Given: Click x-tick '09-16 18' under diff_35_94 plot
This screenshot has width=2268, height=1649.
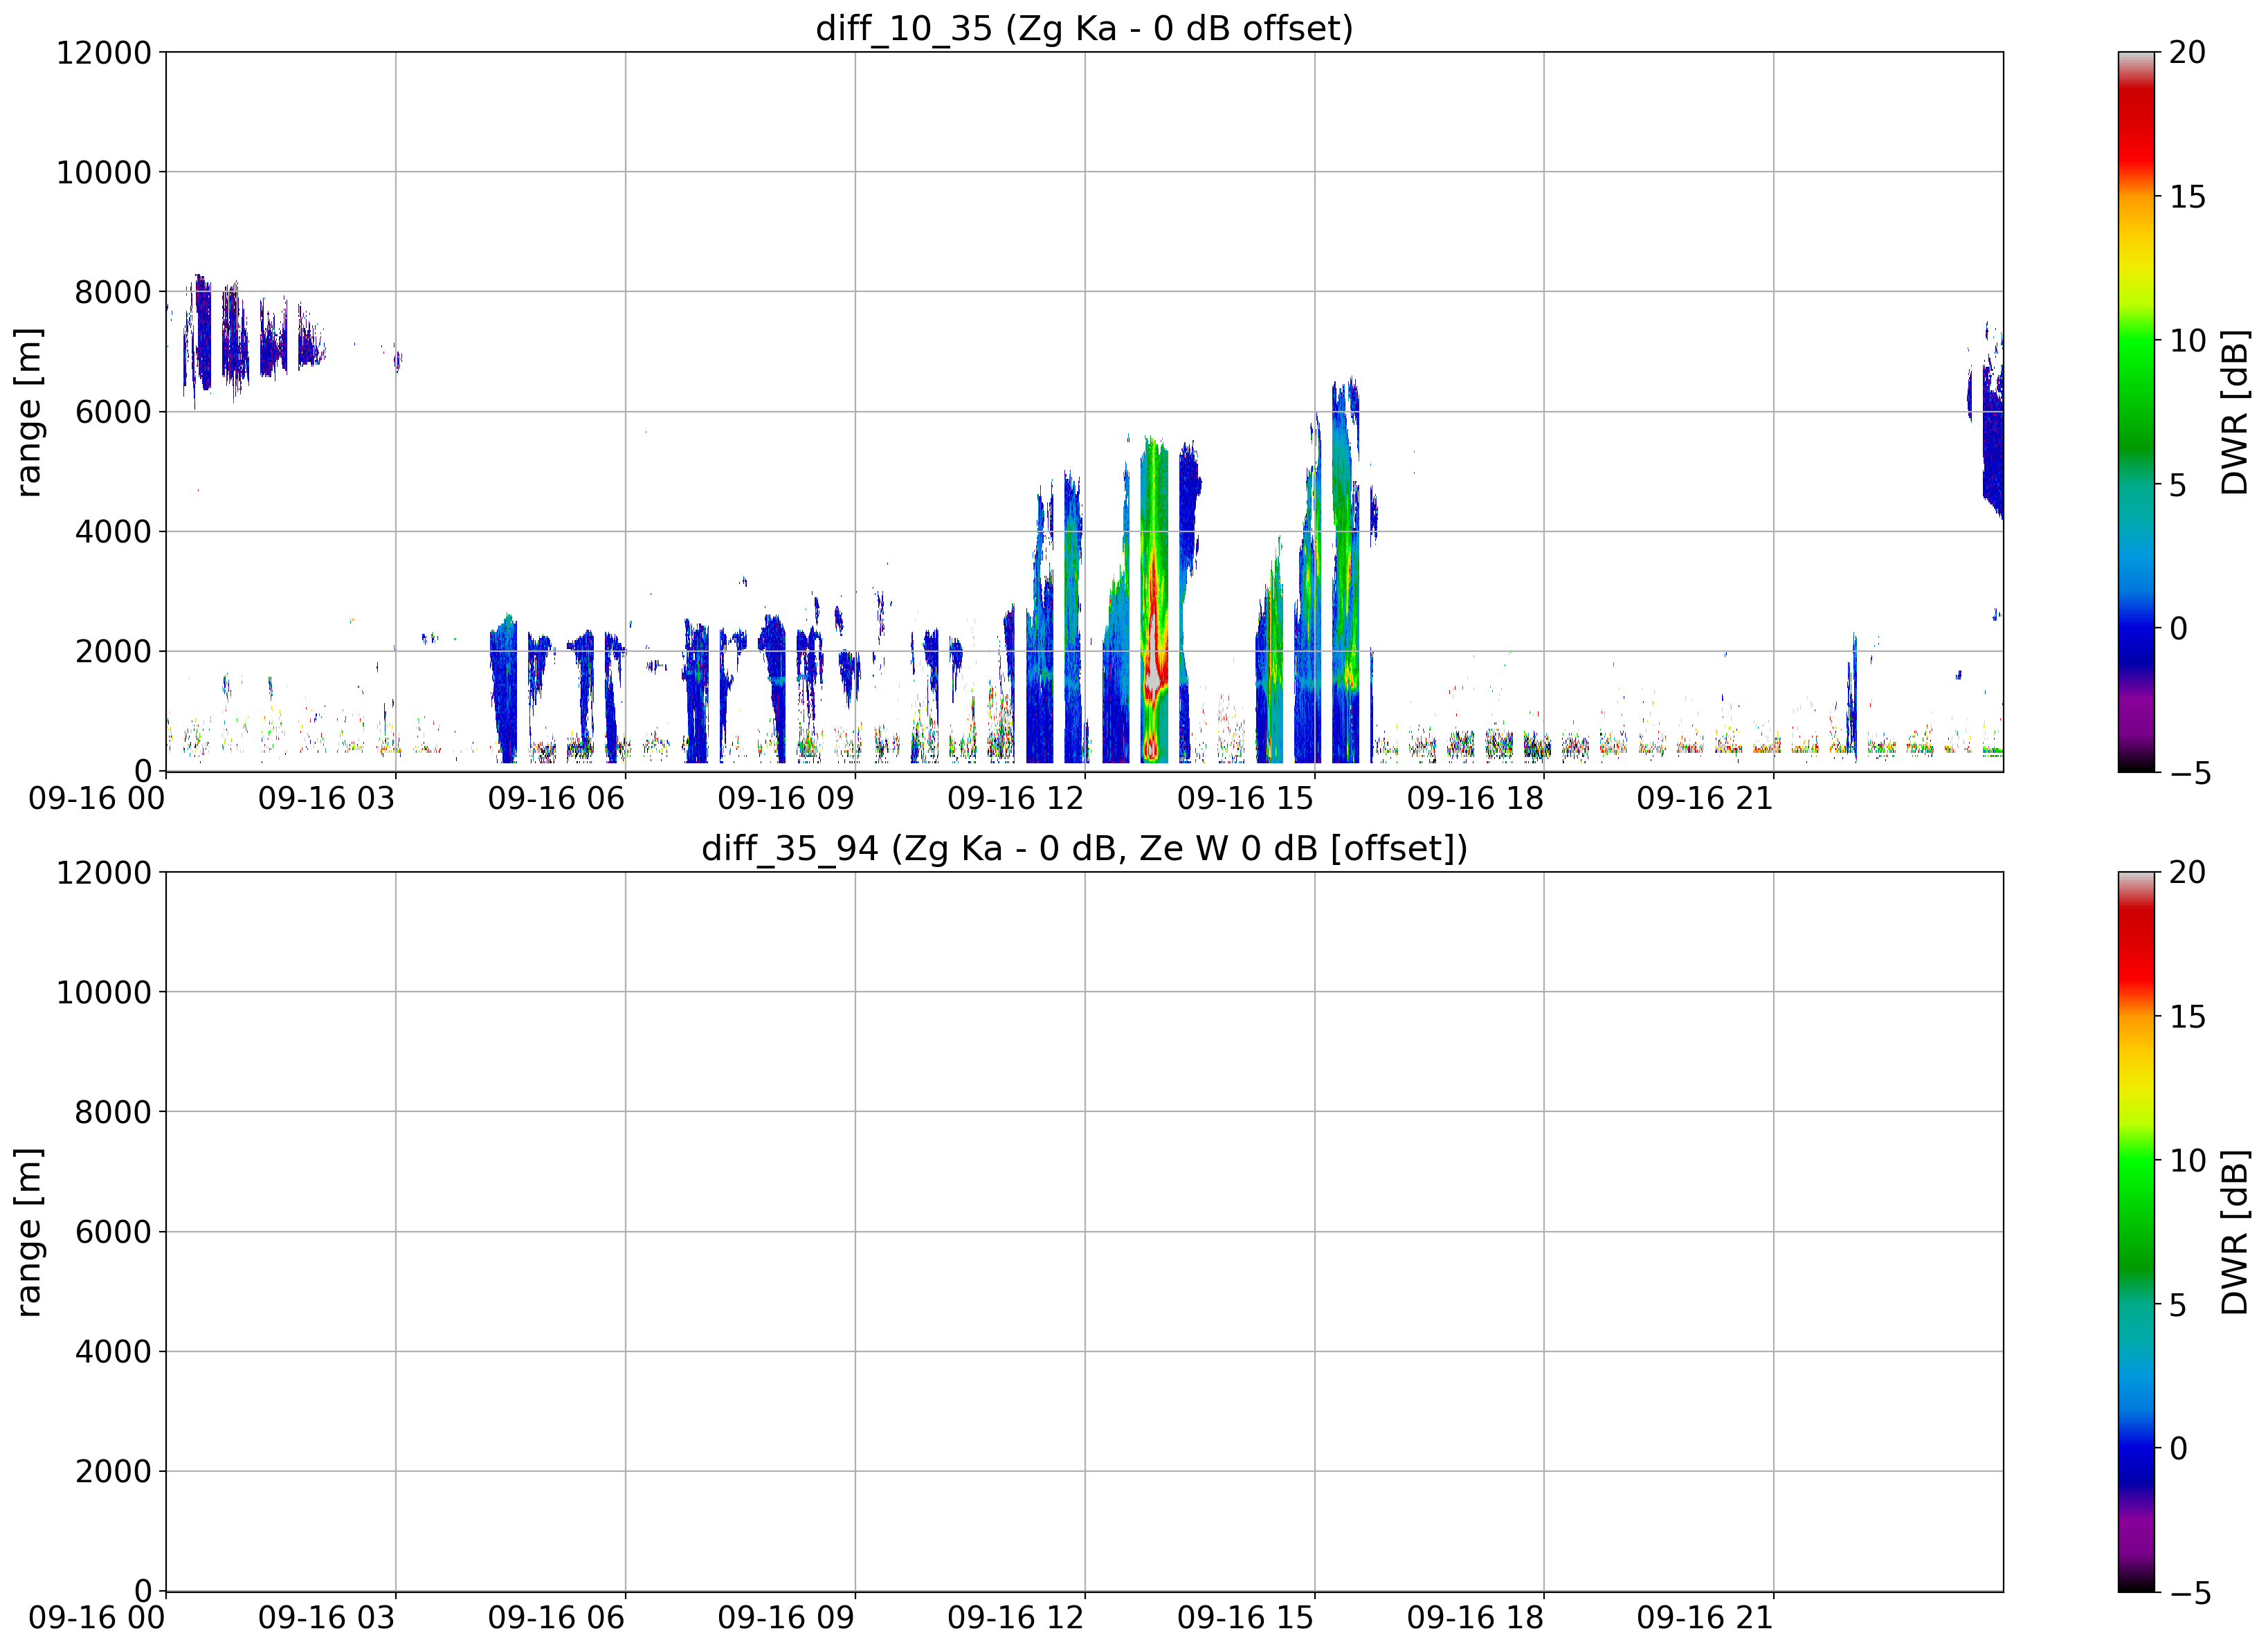Looking at the screenshot, I should tap(1475, 1618).
